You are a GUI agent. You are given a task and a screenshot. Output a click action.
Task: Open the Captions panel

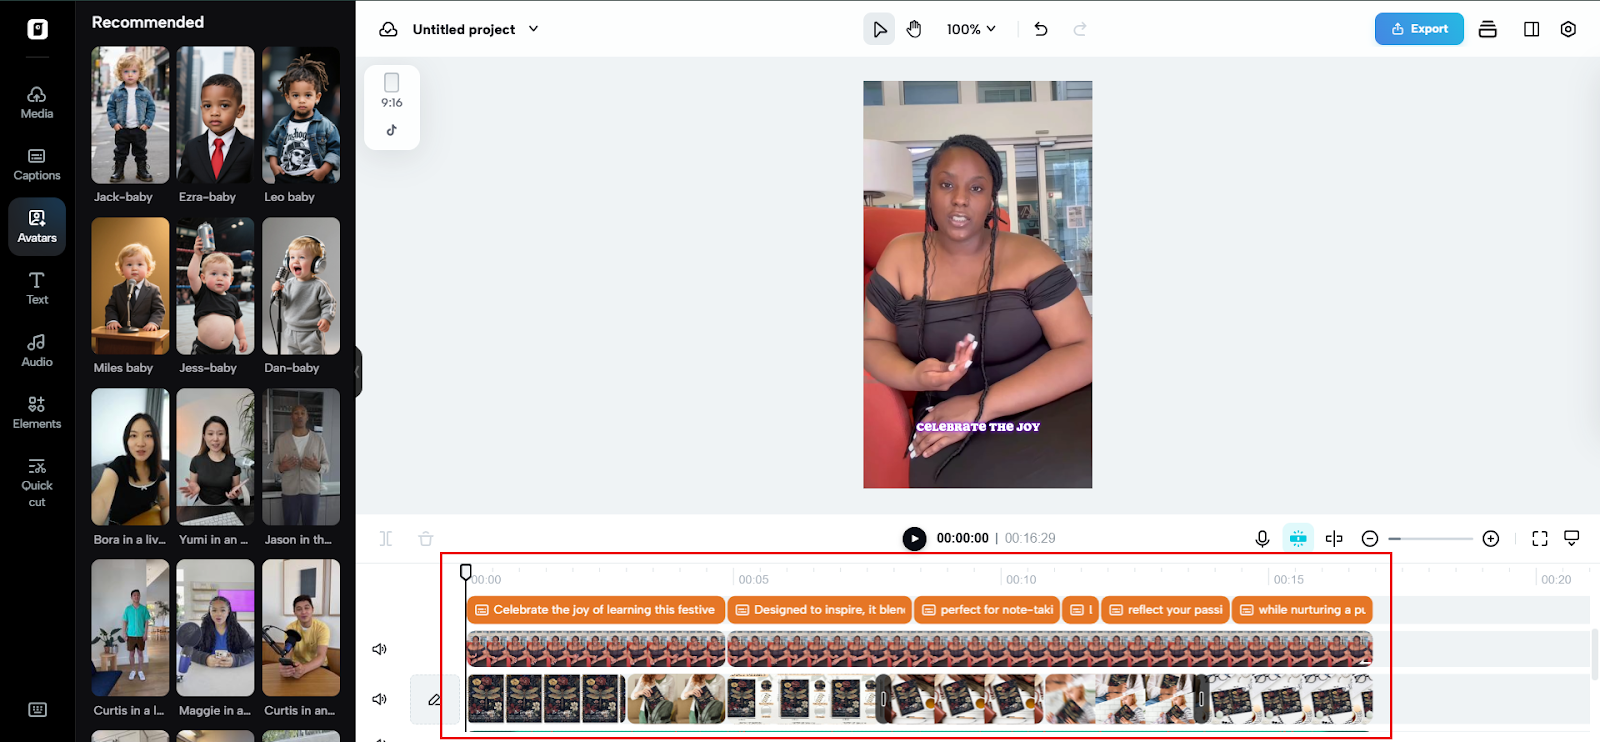(37, 164)
